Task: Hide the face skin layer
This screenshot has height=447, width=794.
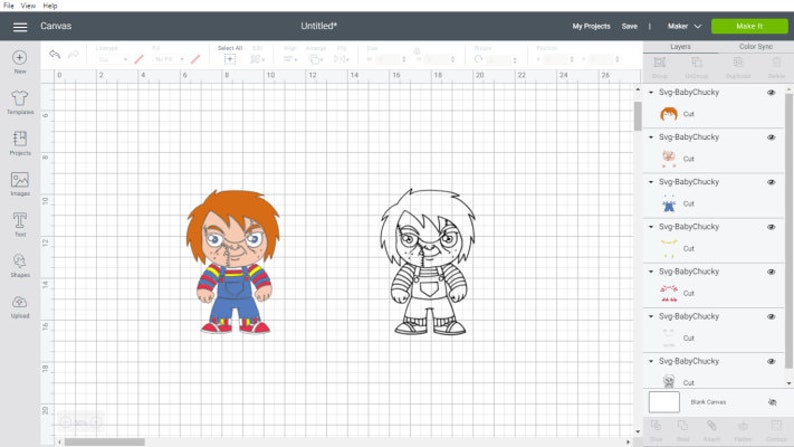Action: pyautogui.click(x=771, y=137)
